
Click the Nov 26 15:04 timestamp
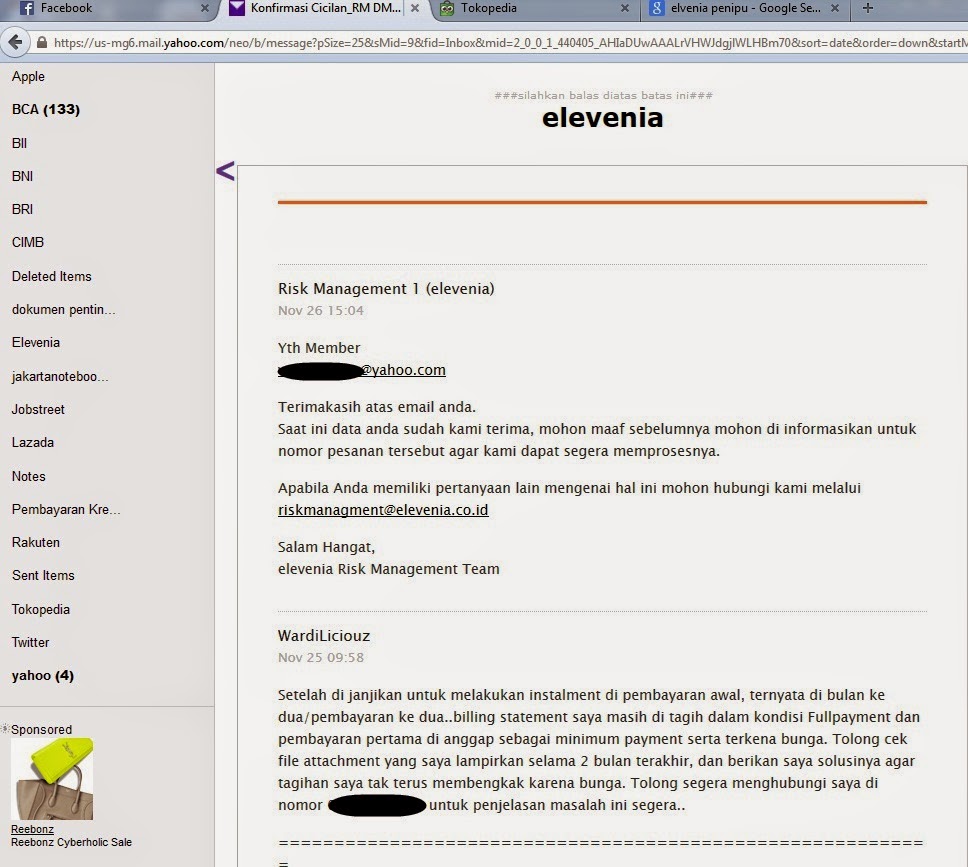pos(321,311)
